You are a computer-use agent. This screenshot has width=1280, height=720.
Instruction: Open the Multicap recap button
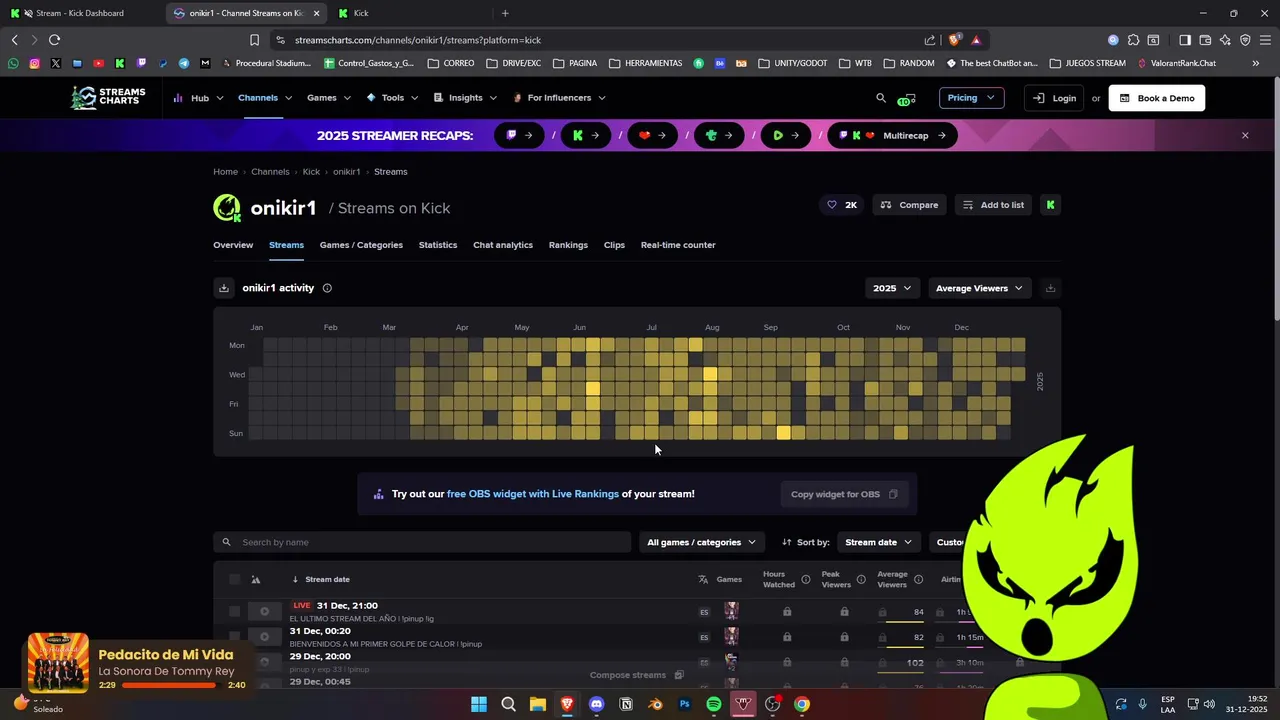pos(892,135)
